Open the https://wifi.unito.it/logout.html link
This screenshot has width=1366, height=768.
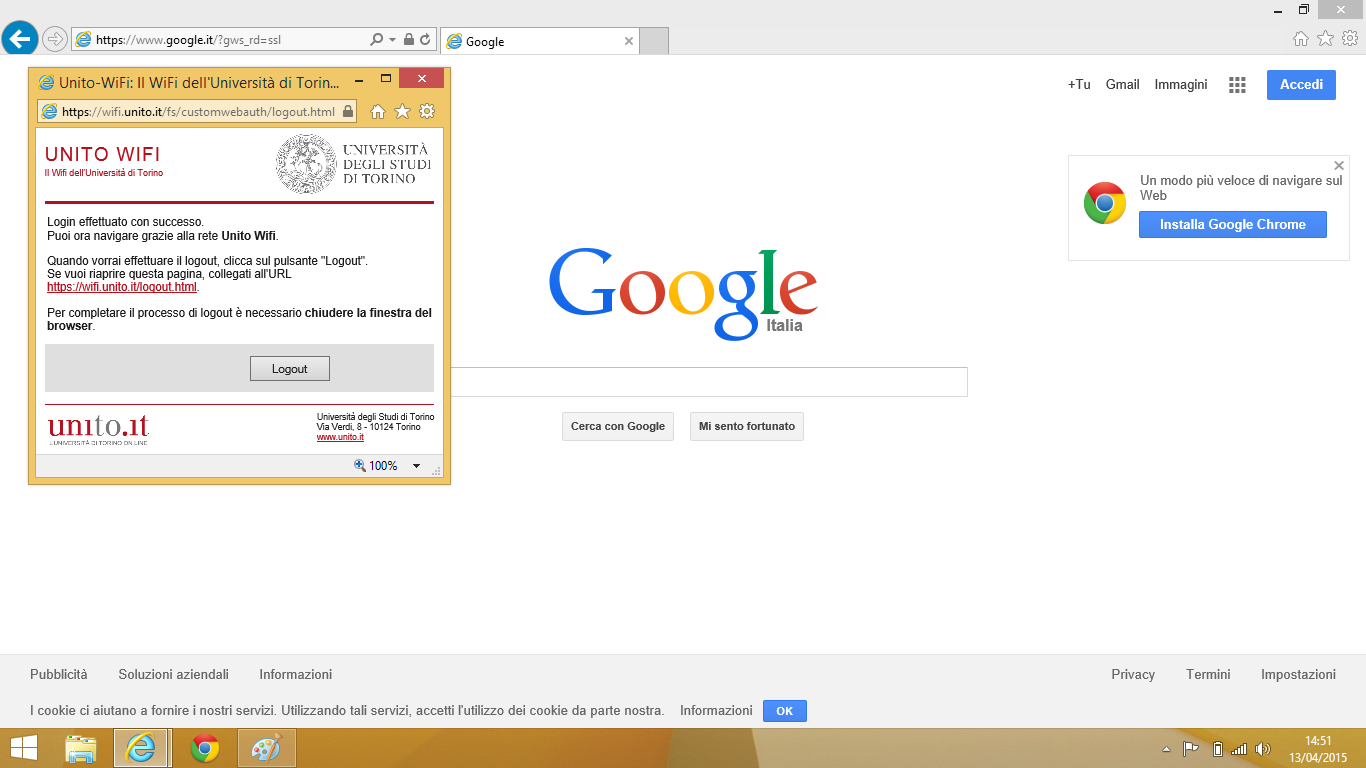tap(122, 287)
